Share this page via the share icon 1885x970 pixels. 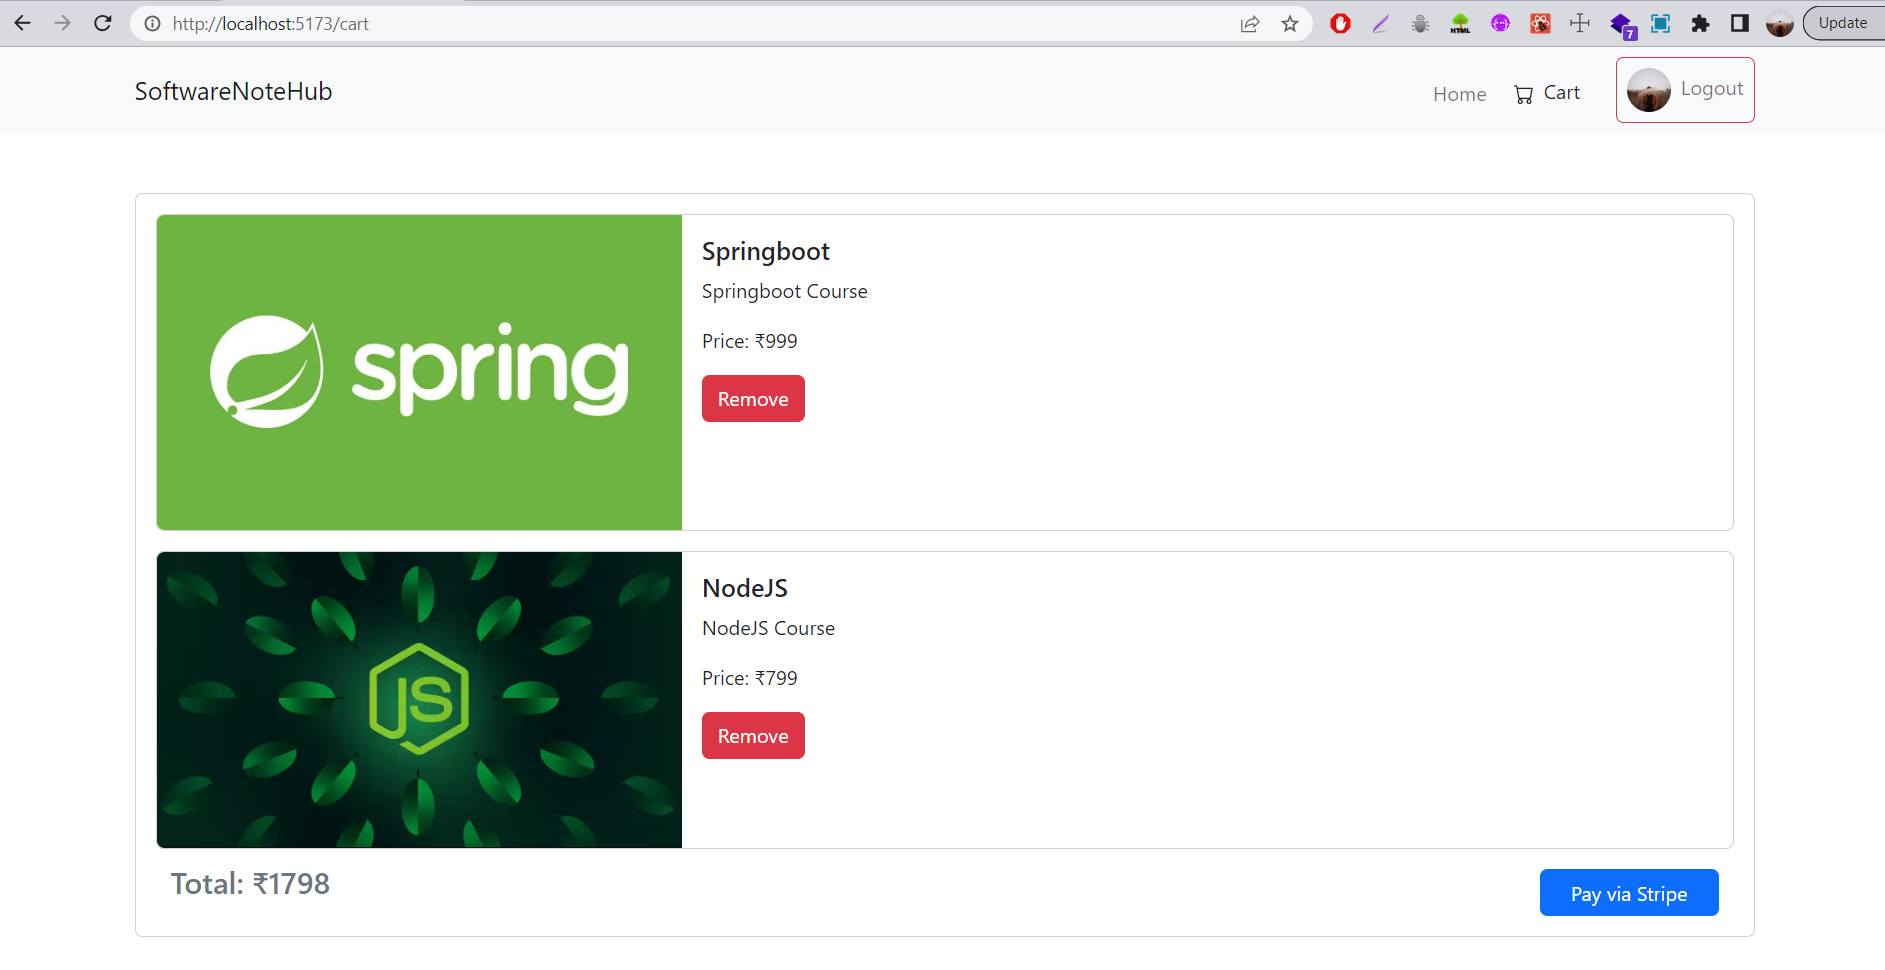tap(1250, 24)
